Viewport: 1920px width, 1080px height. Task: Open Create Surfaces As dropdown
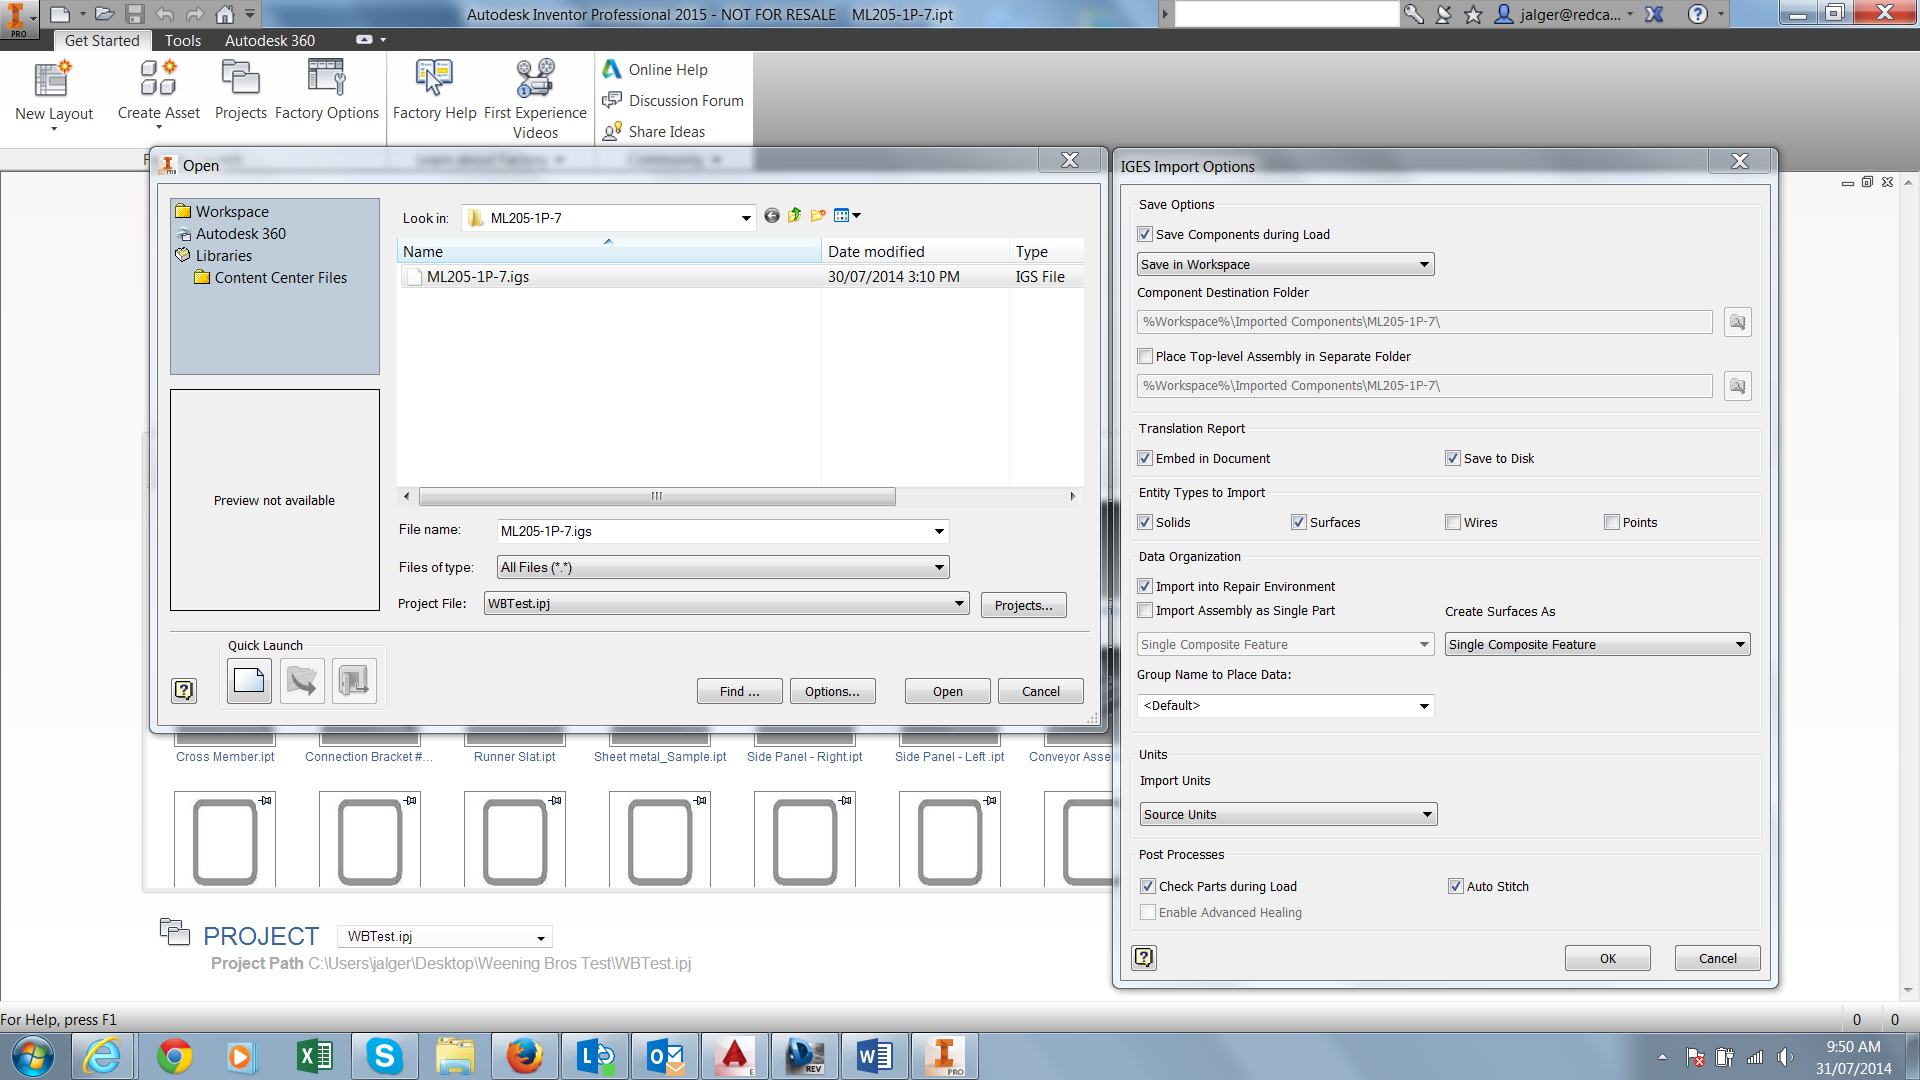tap(1598, 645)
